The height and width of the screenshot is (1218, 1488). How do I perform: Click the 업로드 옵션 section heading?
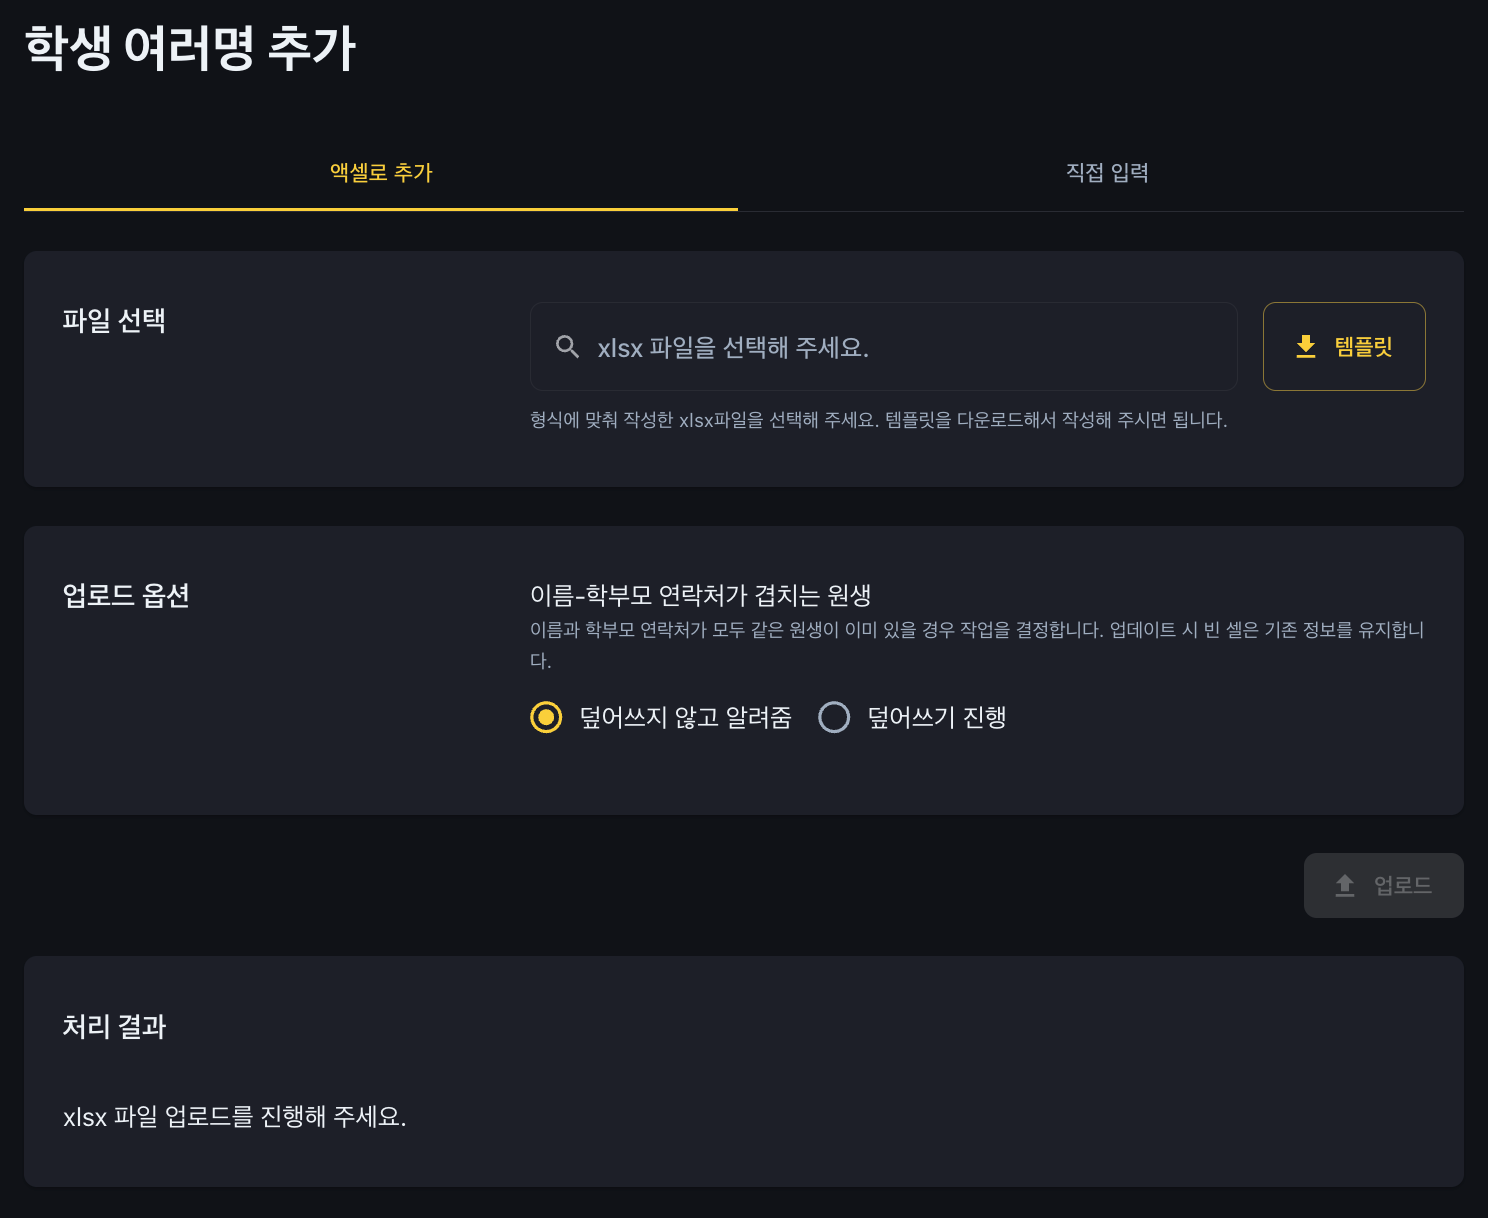[x=126, y=596]
